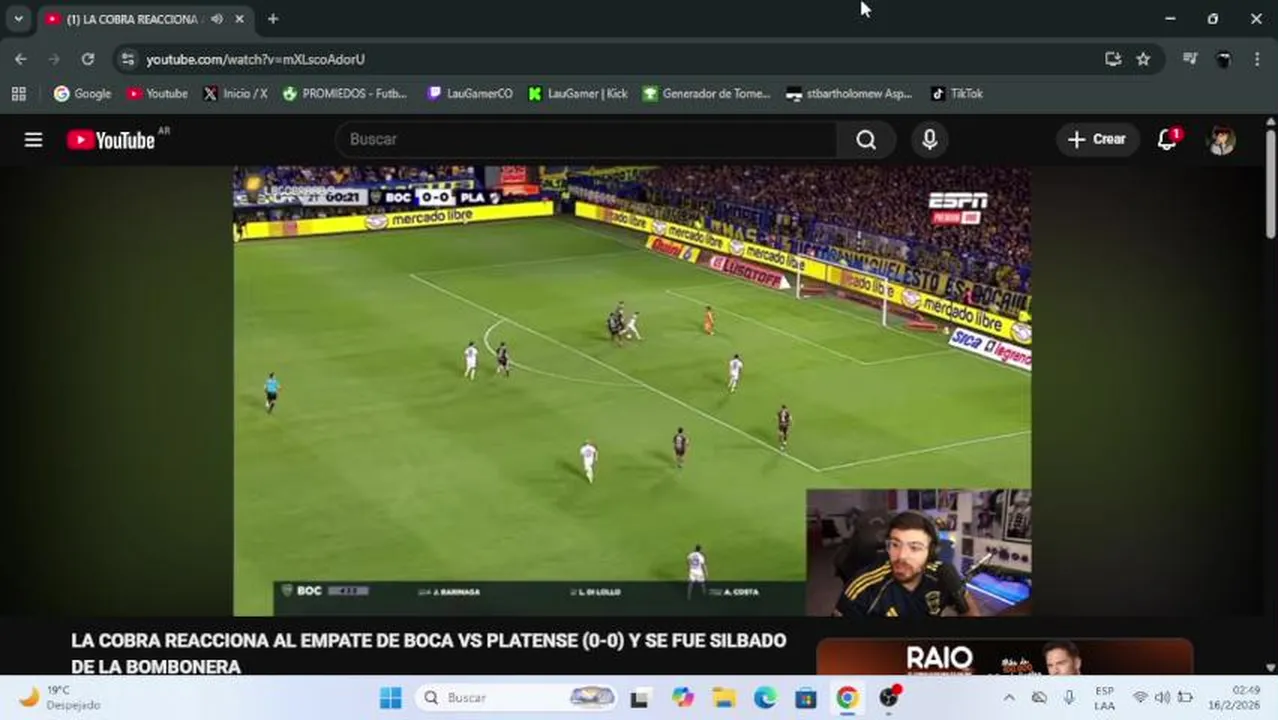Open the Chrome three-dot menu
Viewport: 1278px width, 720px height.
[x=1257, y=59]
